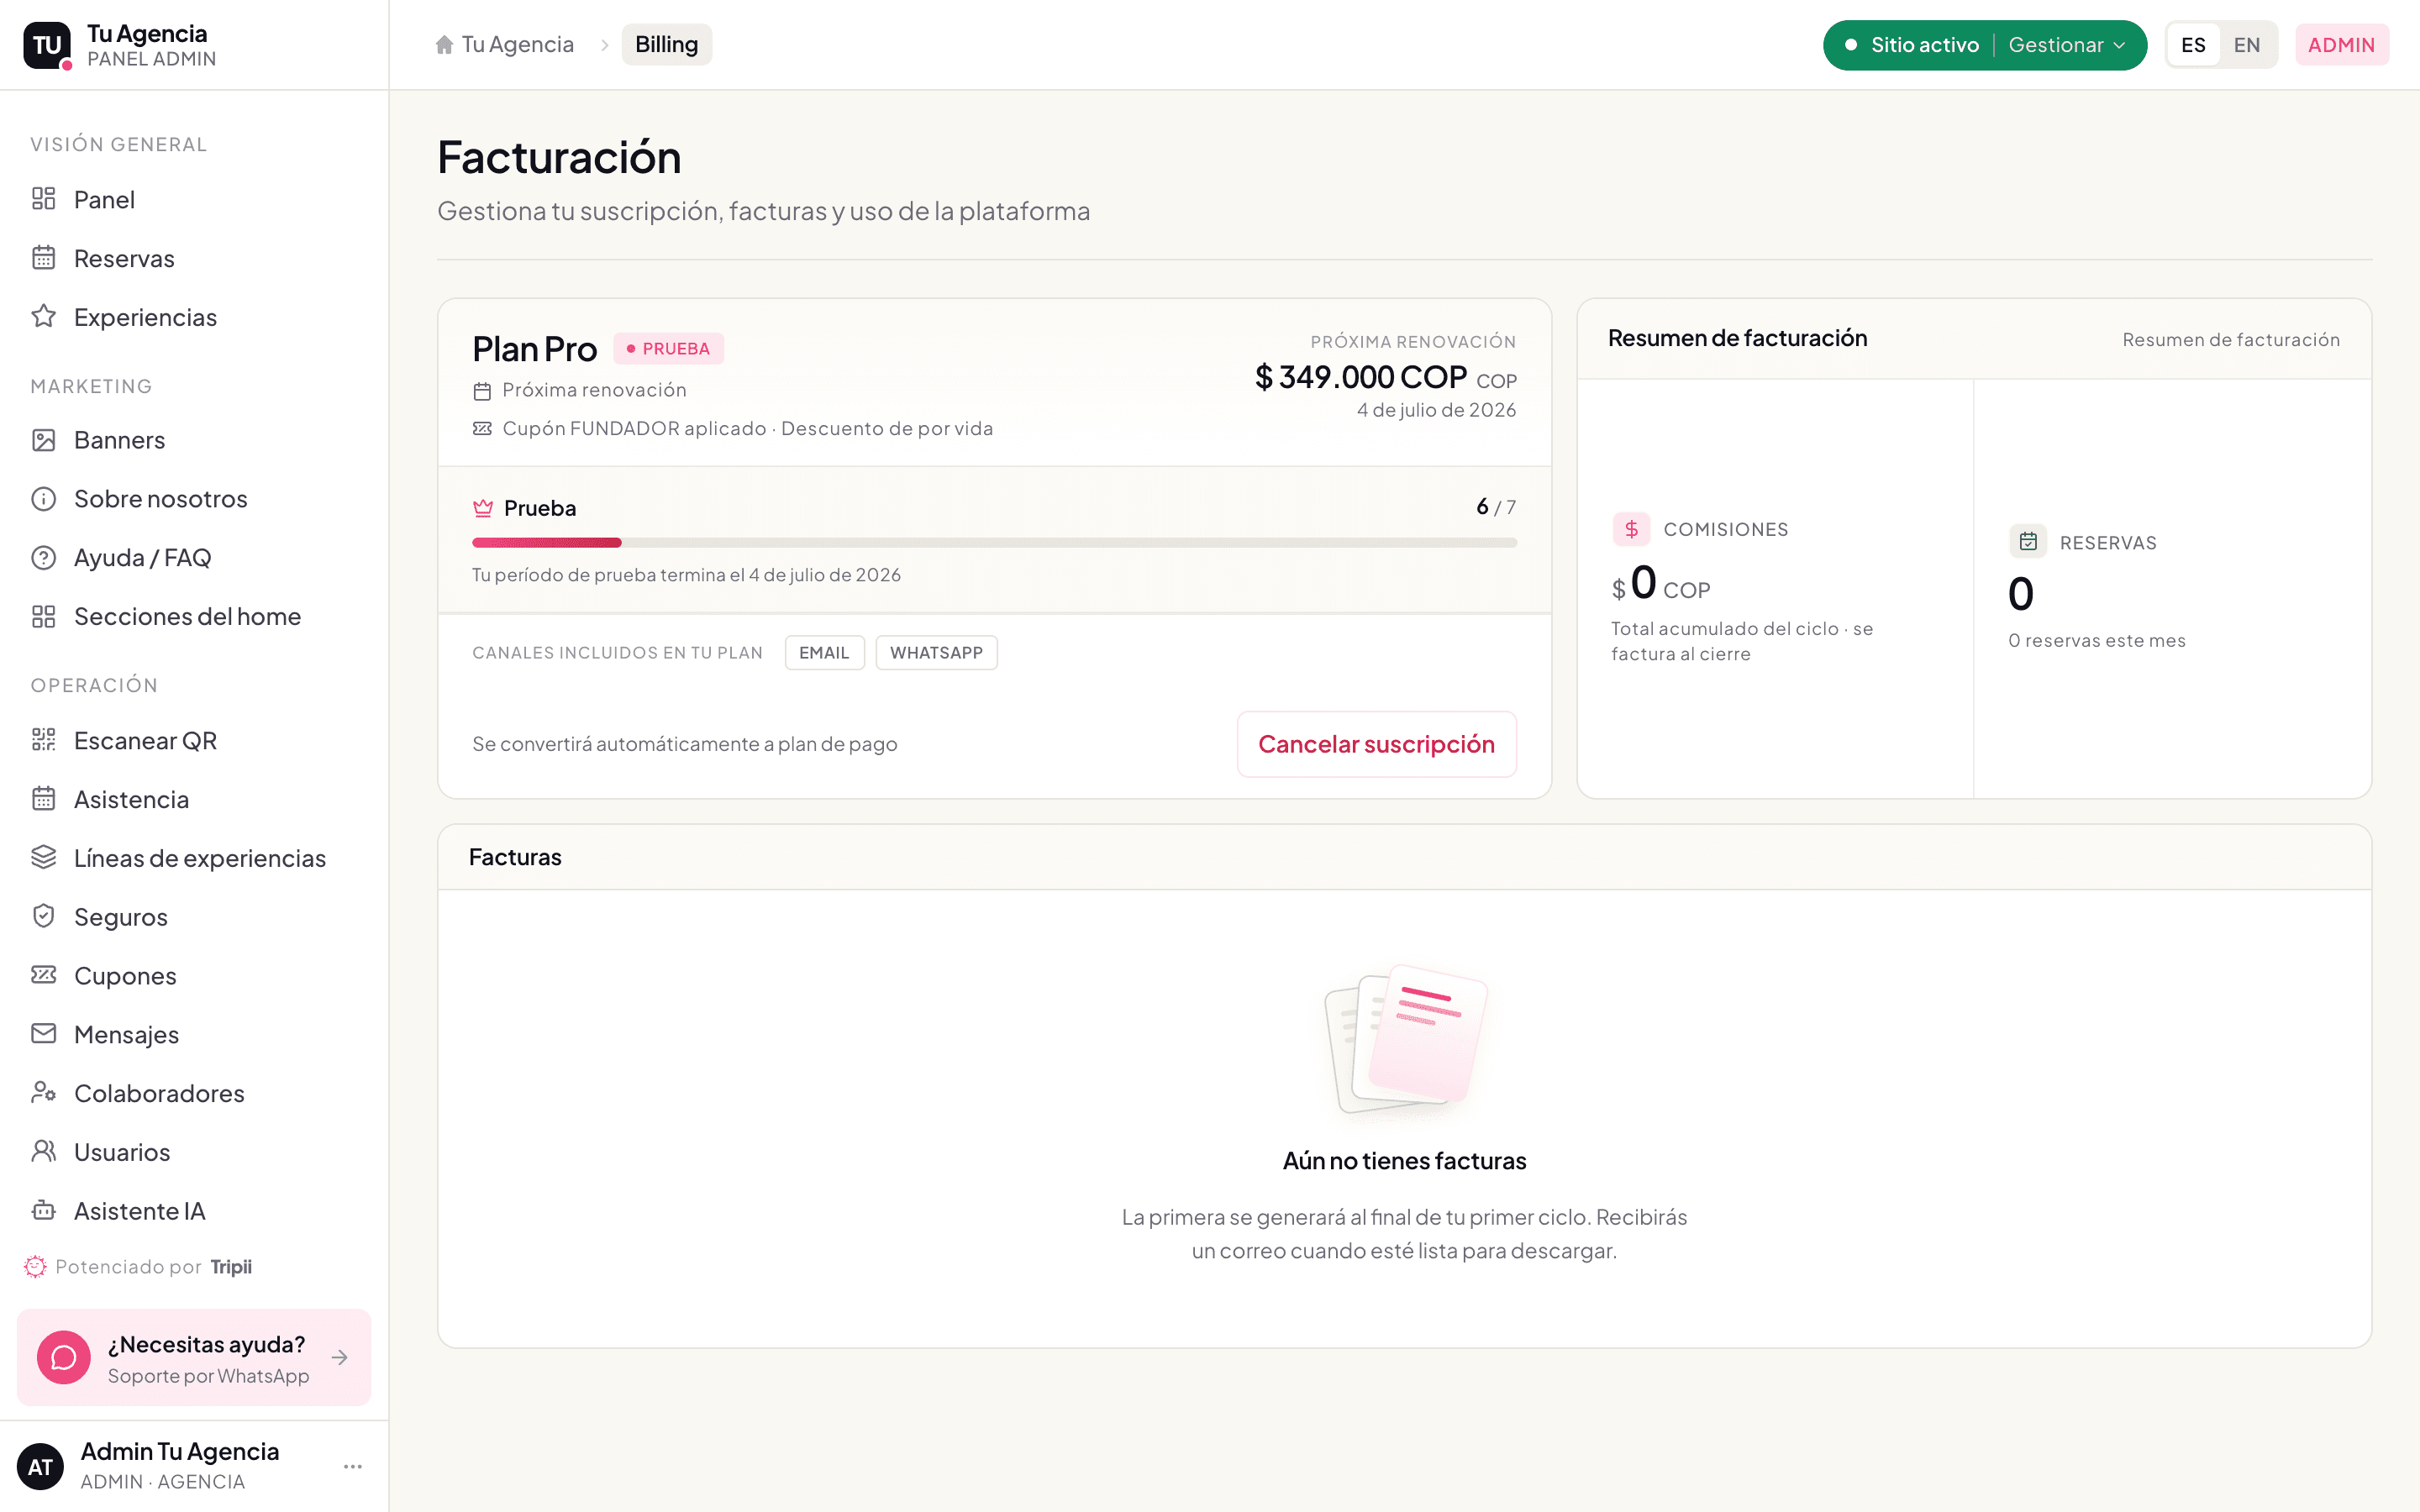
Task: Click the AT user avatar
Action: pos(40,1466)
